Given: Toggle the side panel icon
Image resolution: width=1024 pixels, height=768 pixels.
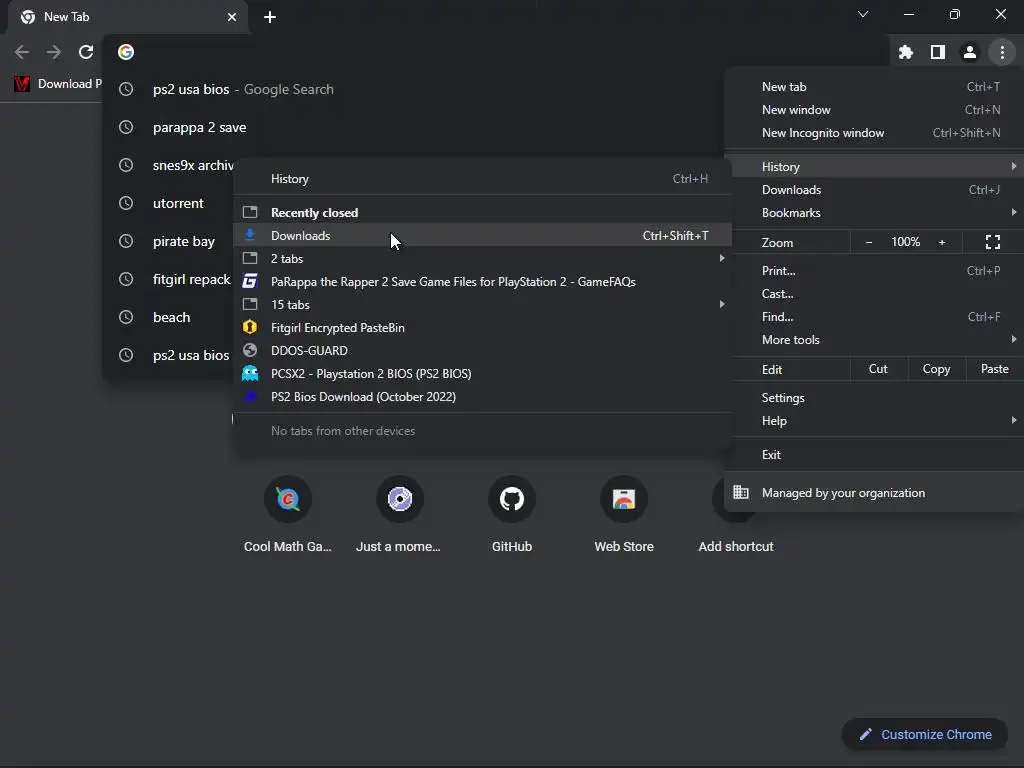Looking at the screenshot, I should (x=937, y=52).
